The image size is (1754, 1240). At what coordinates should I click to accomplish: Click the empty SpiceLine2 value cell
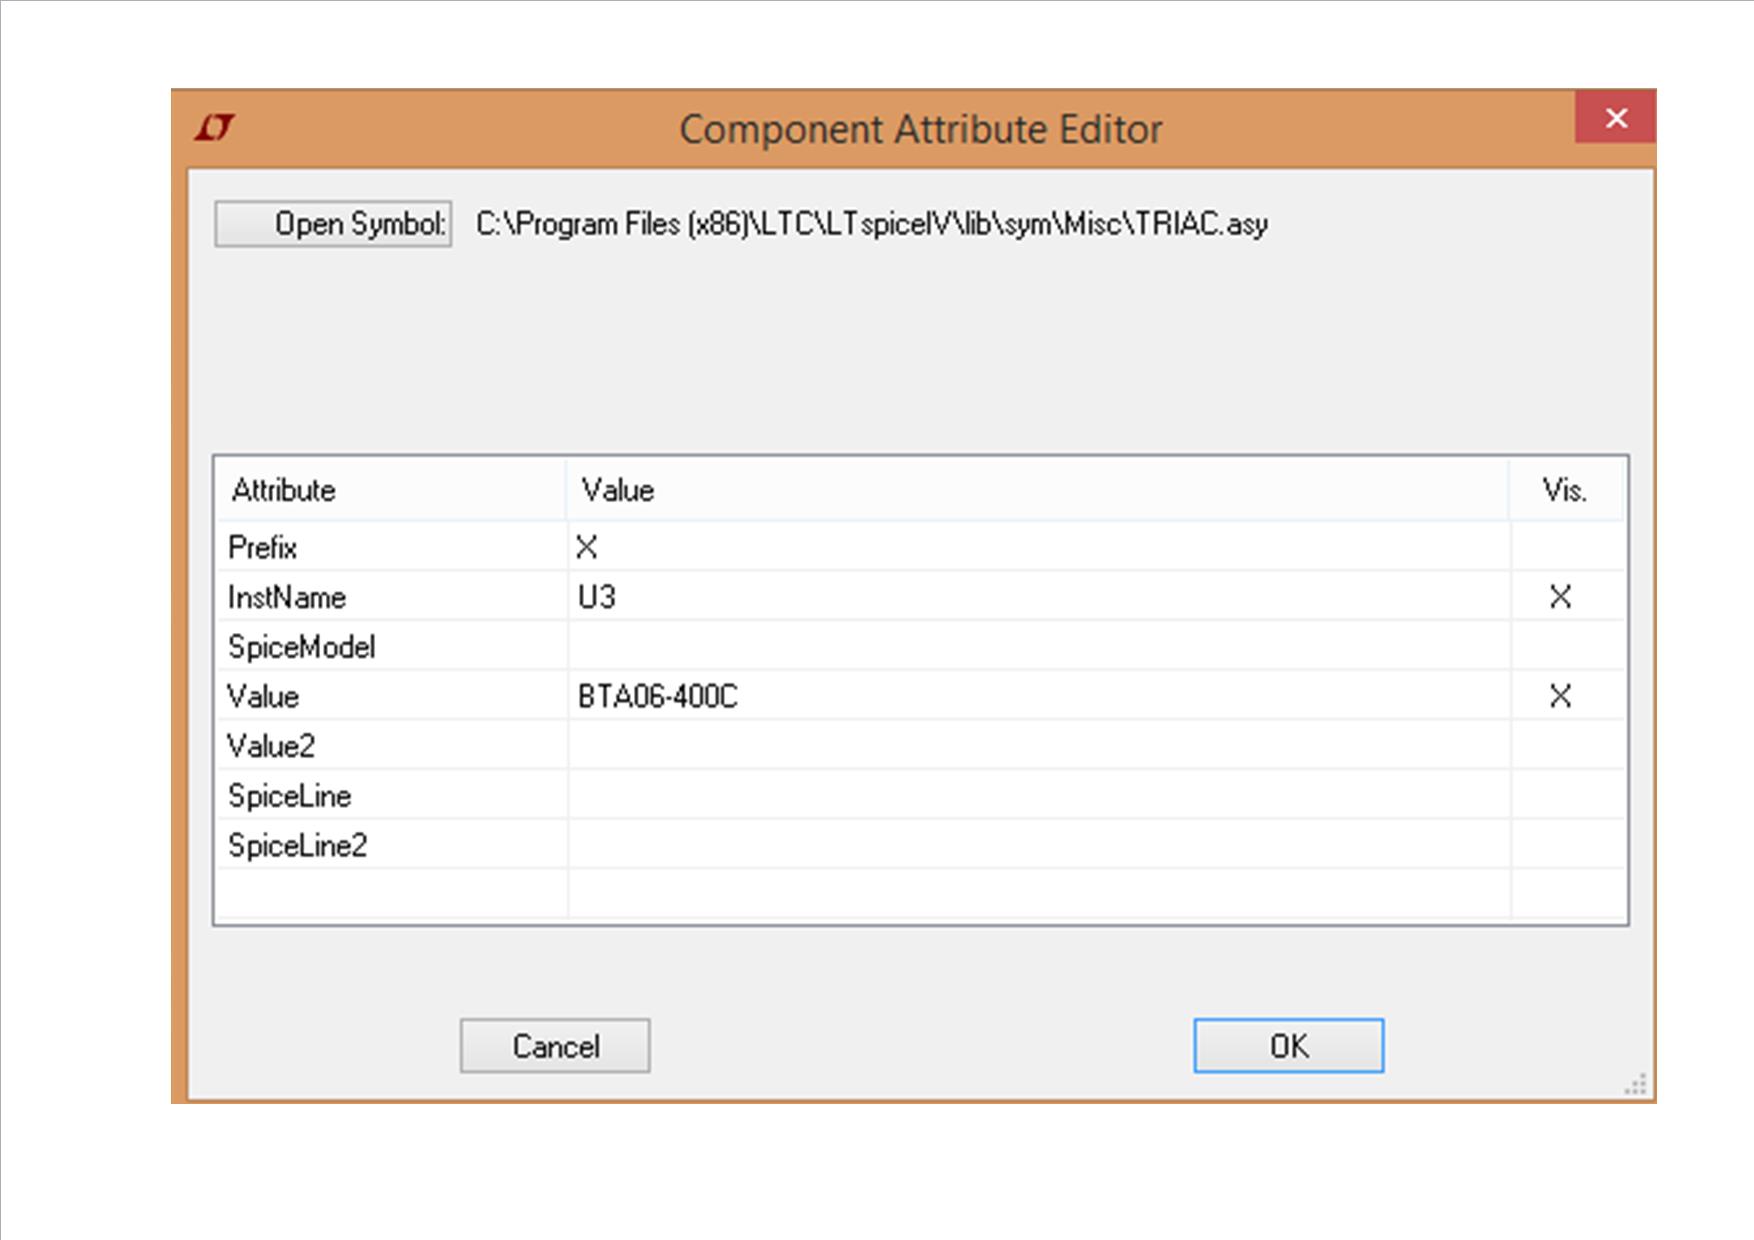1038,846
